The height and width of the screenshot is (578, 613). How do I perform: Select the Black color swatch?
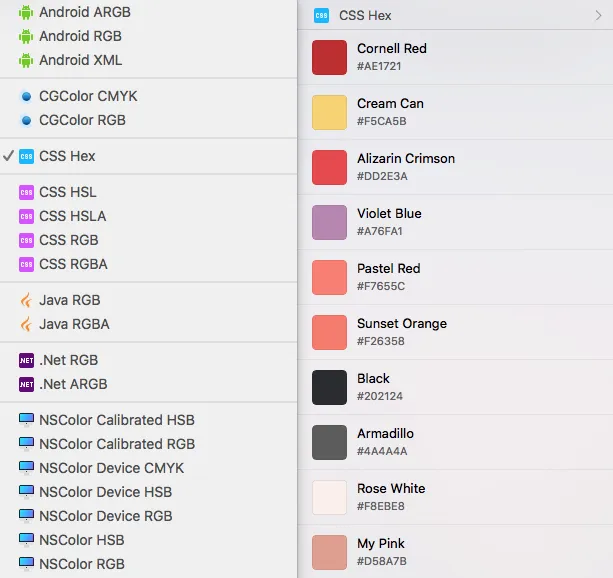coord(329,387)
